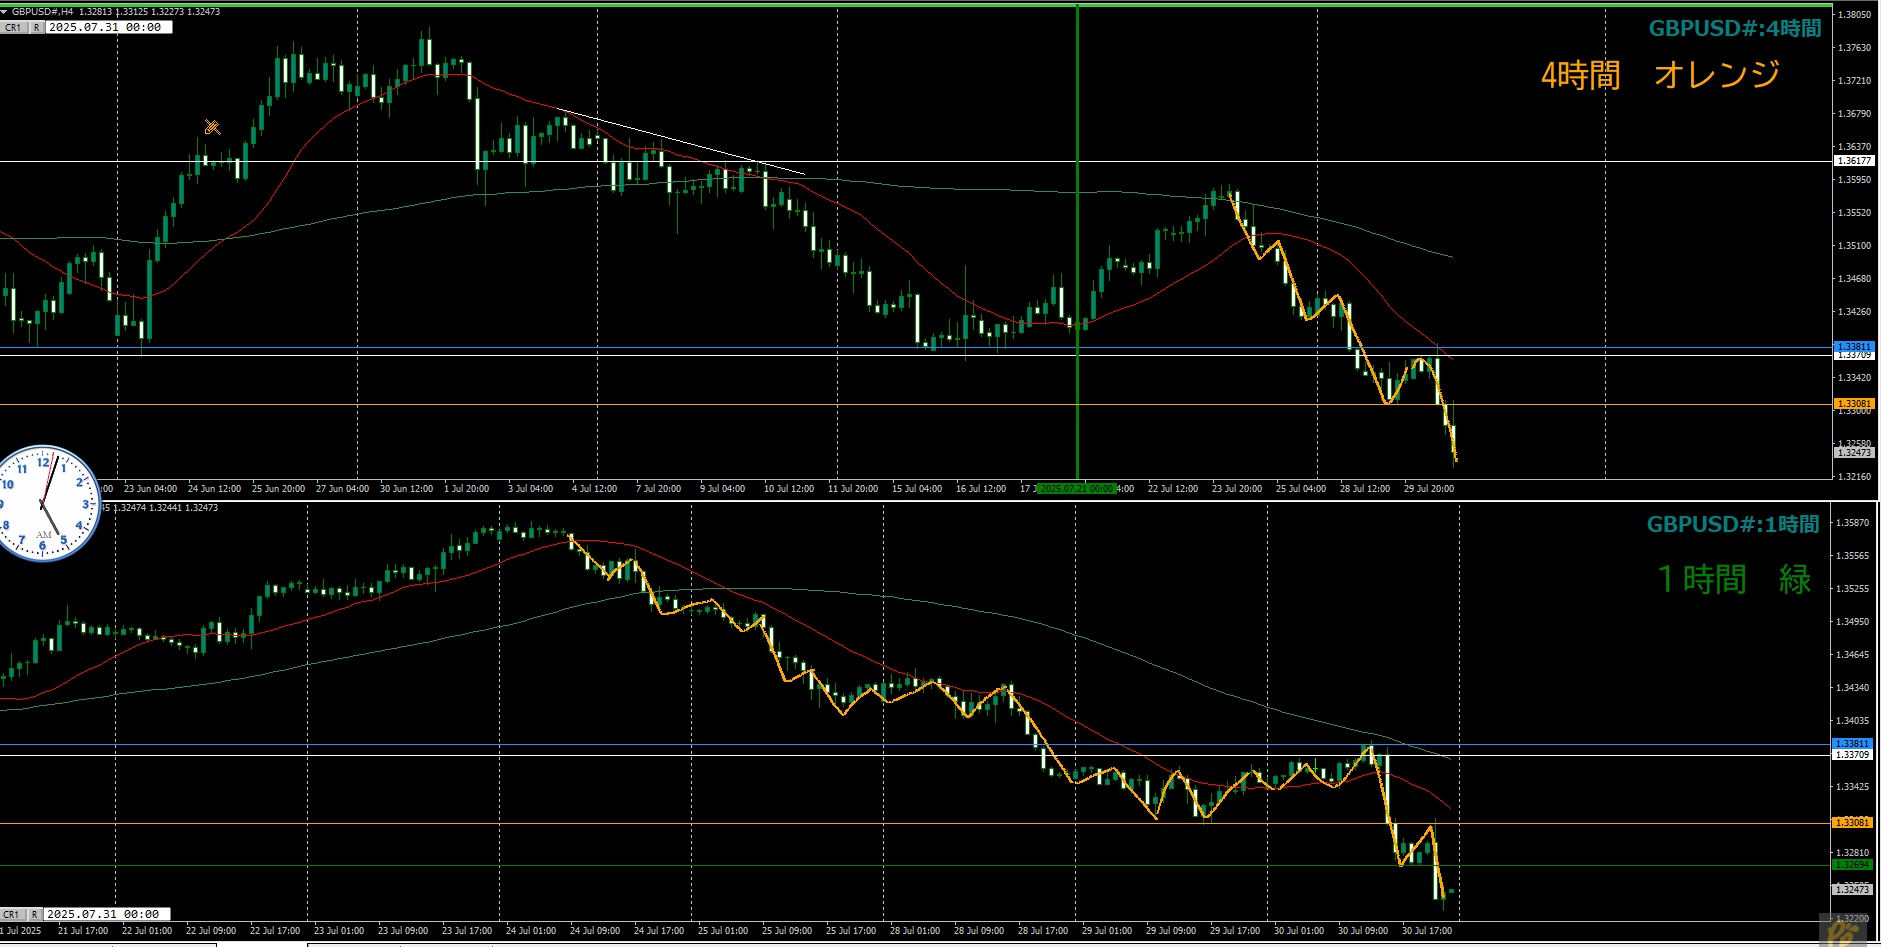The height and width of the screenshot is (947, 1881).
Task: Click '29 Jul 20:00' on 4-hour time axis
Action: coord(1429,489)
